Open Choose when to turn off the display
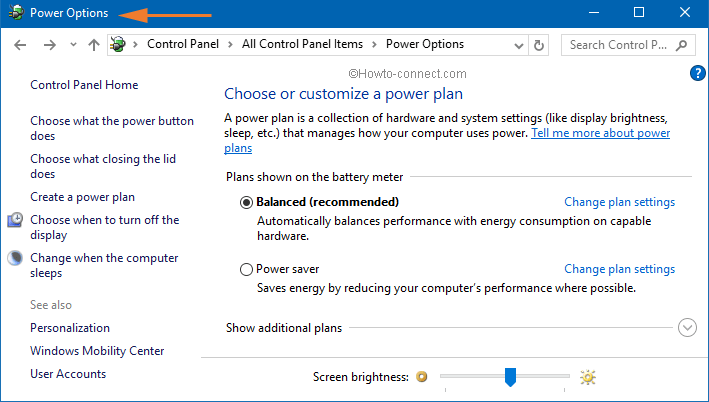Viewport: 709px width, 402px height. point(104,227)
